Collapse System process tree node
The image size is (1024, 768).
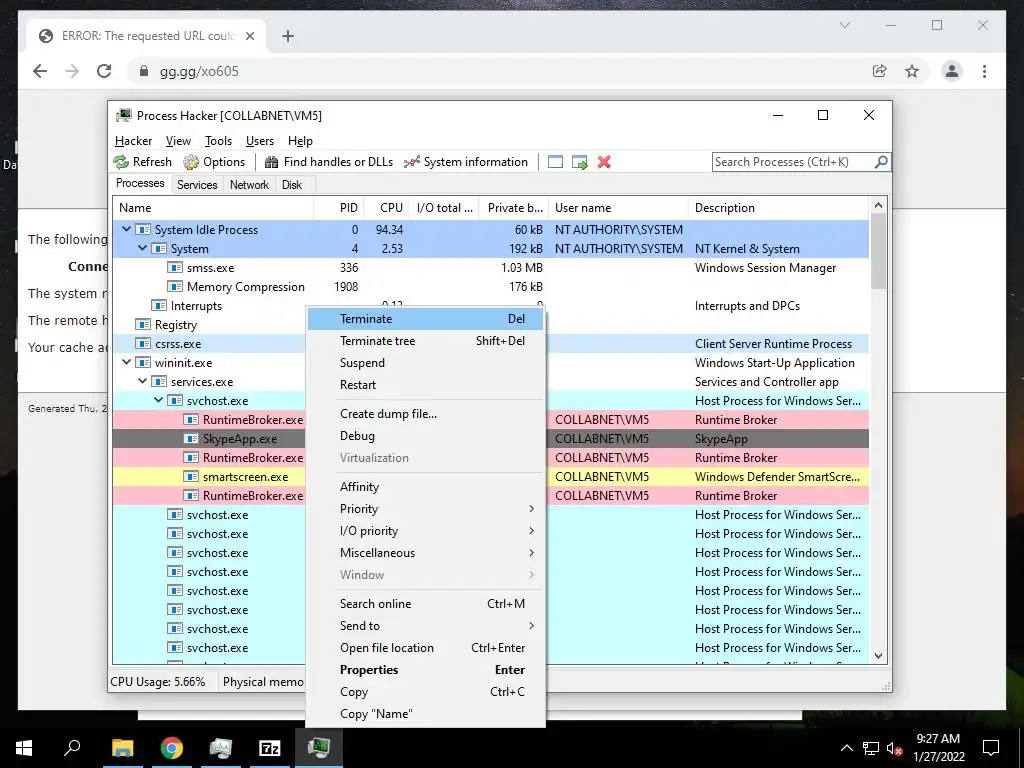click(x=142, y=248)
